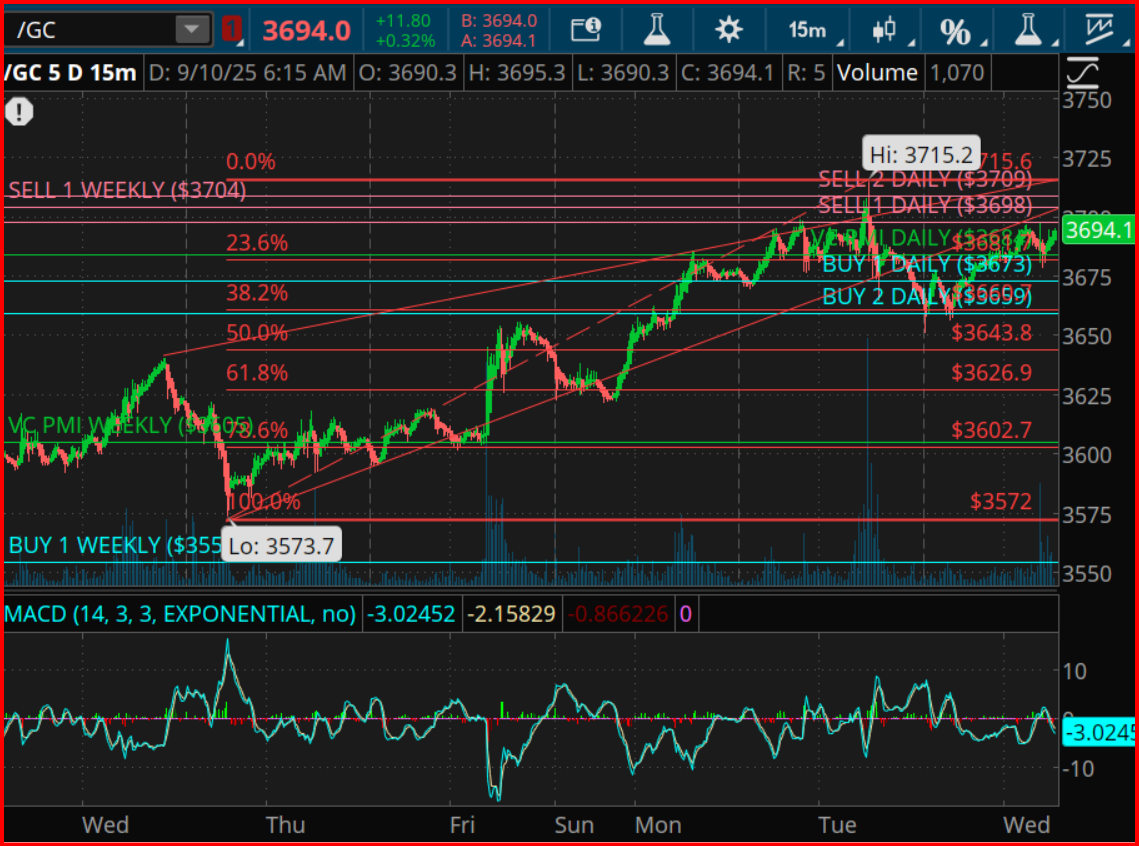Click the green 3694.1 current price tag

(1098, 230)
